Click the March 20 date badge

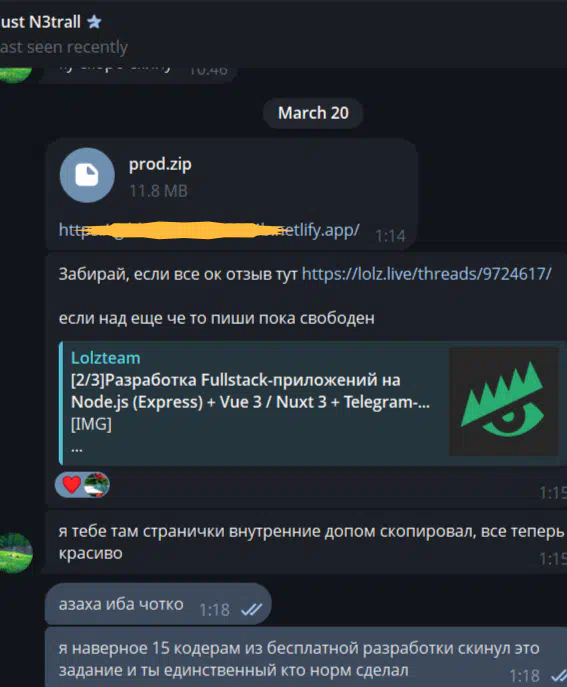coord(313,113)
